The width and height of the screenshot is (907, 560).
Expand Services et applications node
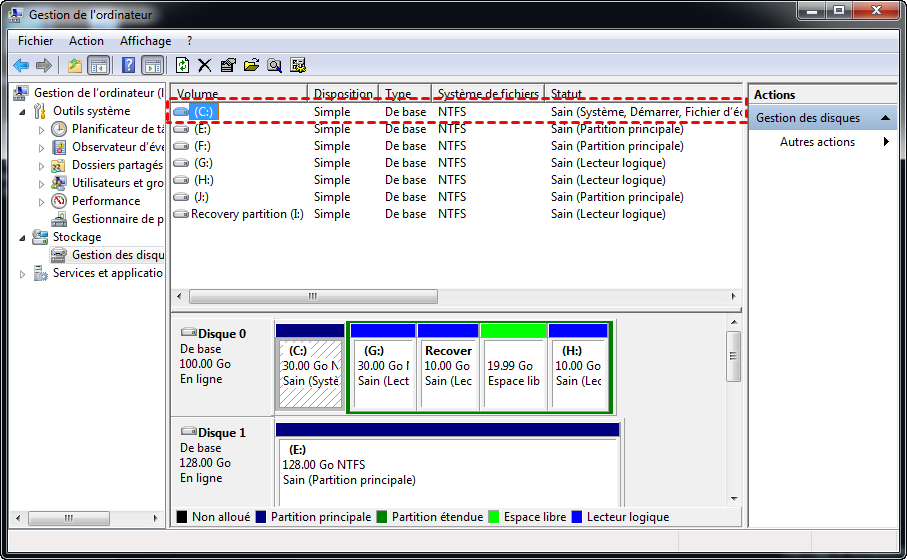click(x=23, y=273)
